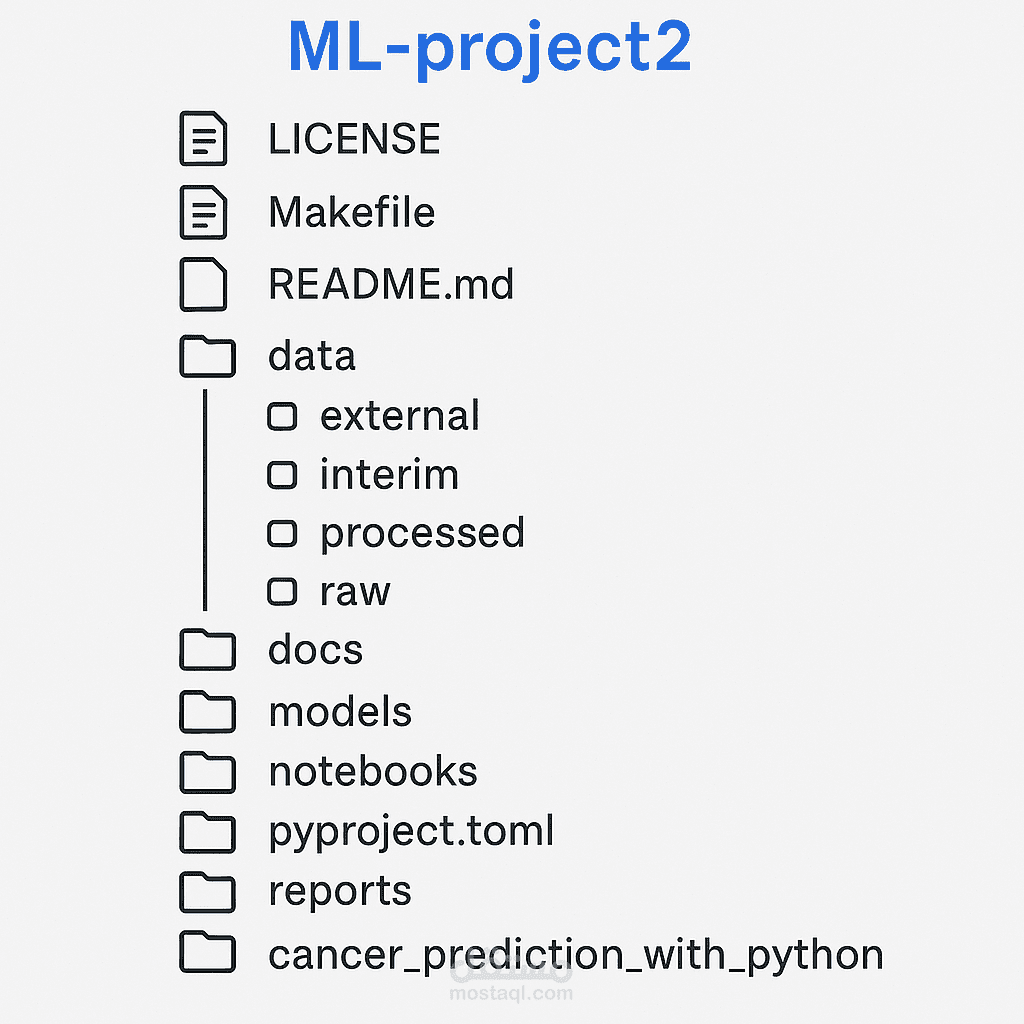Click the models folder icon

click(x=207, y=712)
